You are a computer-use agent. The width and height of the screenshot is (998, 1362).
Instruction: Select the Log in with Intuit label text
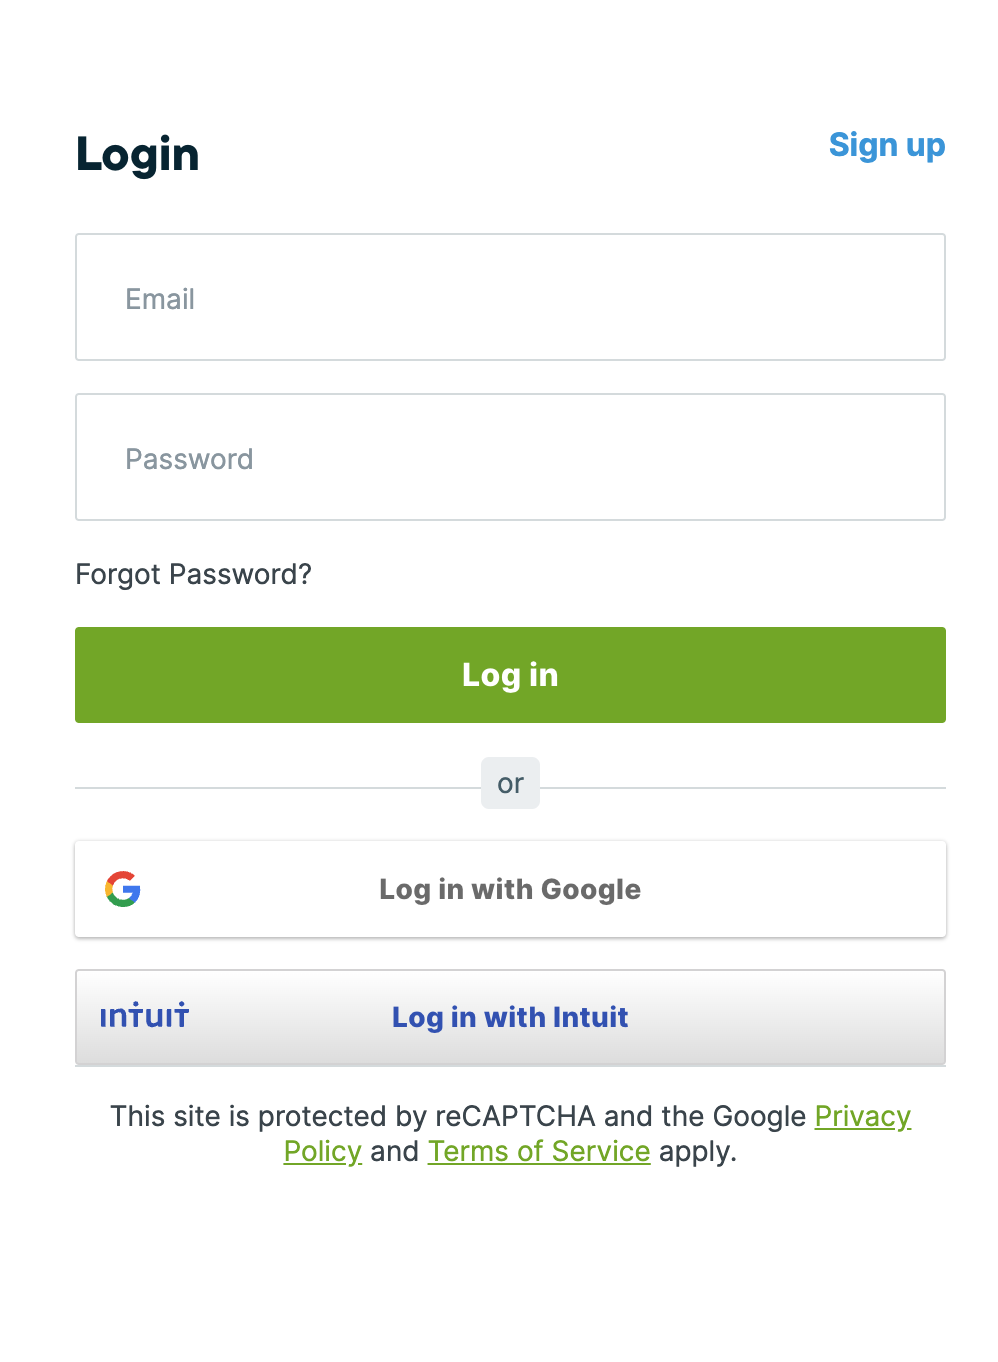pos(510,1017)
